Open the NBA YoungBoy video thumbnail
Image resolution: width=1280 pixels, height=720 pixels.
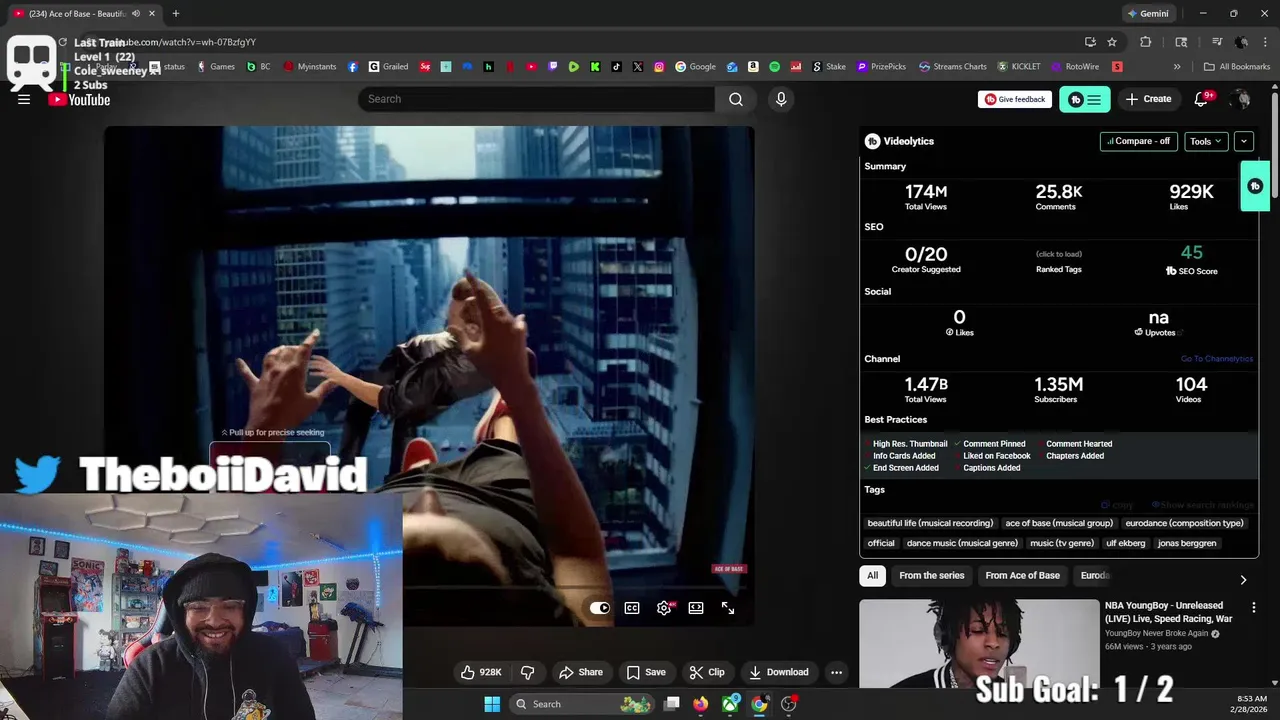pyautogui.click(x=979, y=644)
